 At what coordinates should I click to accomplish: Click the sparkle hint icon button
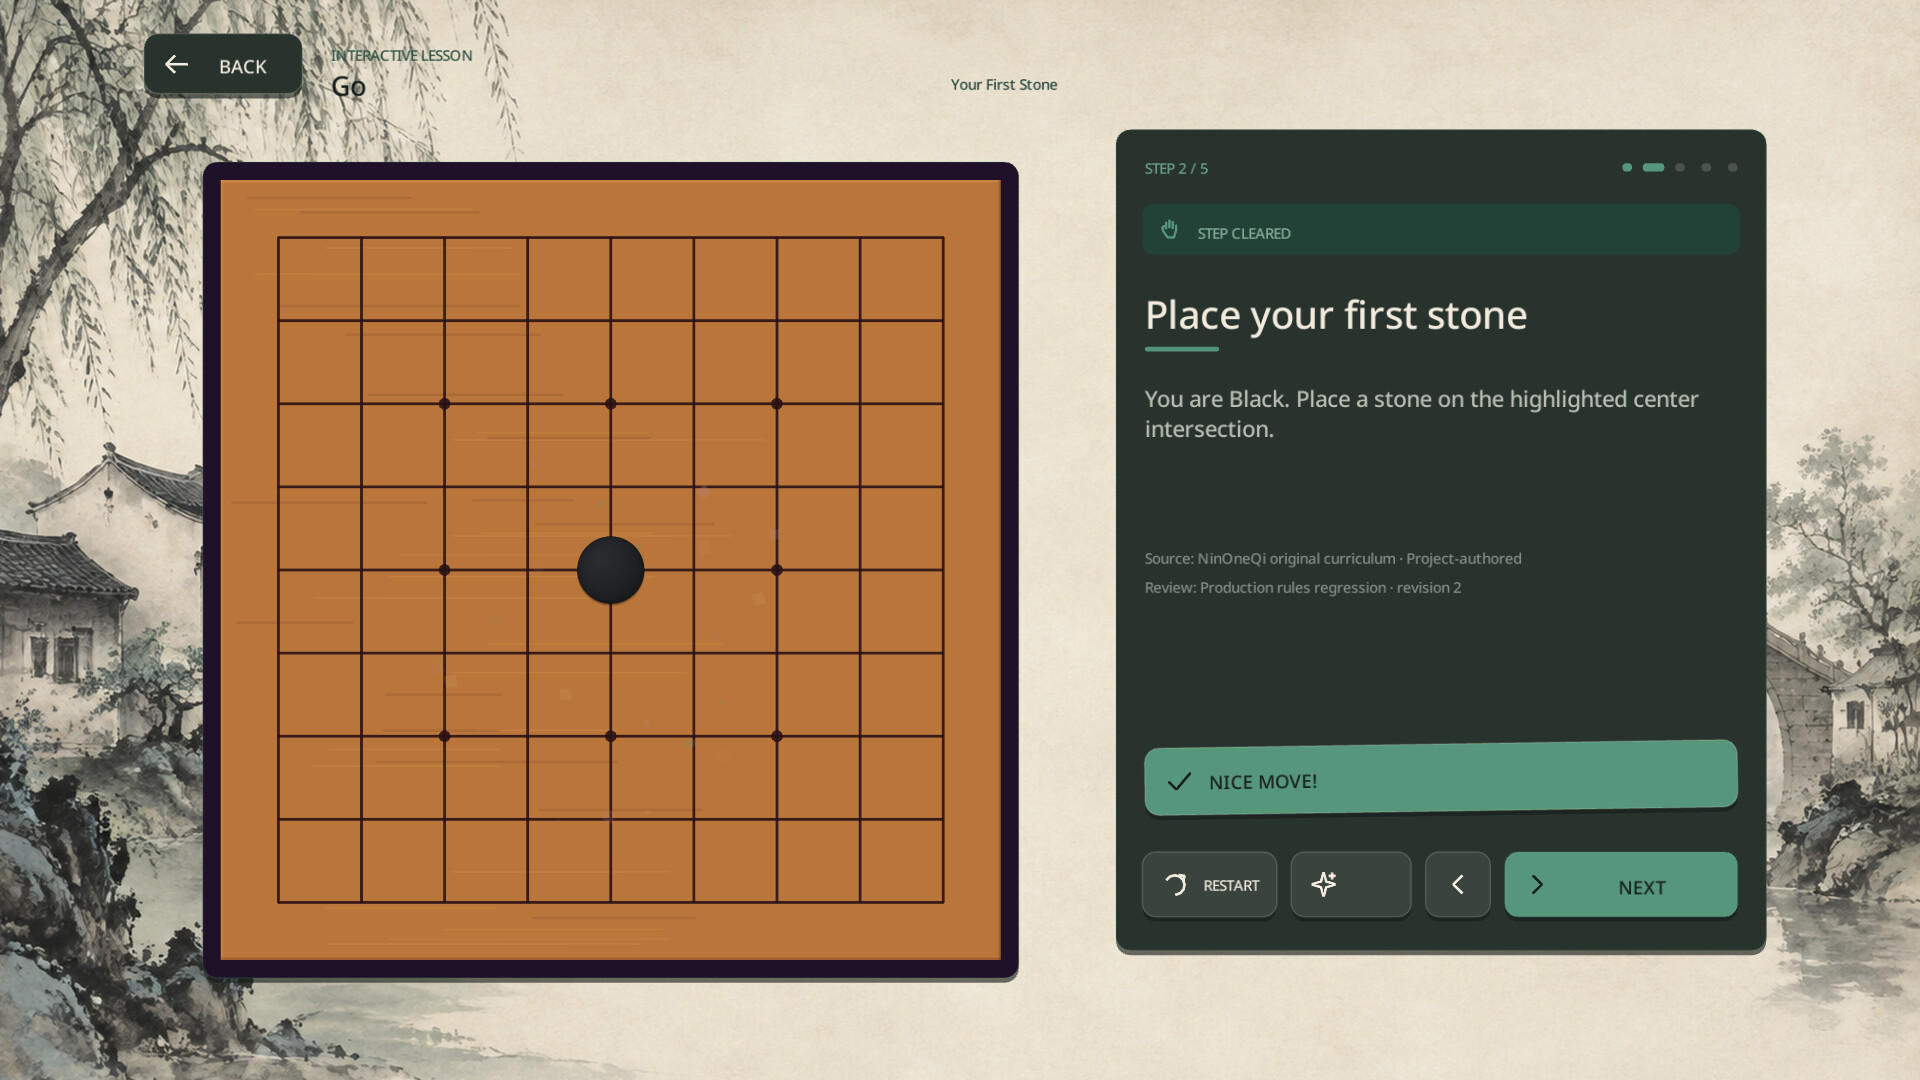(1350, 885)
